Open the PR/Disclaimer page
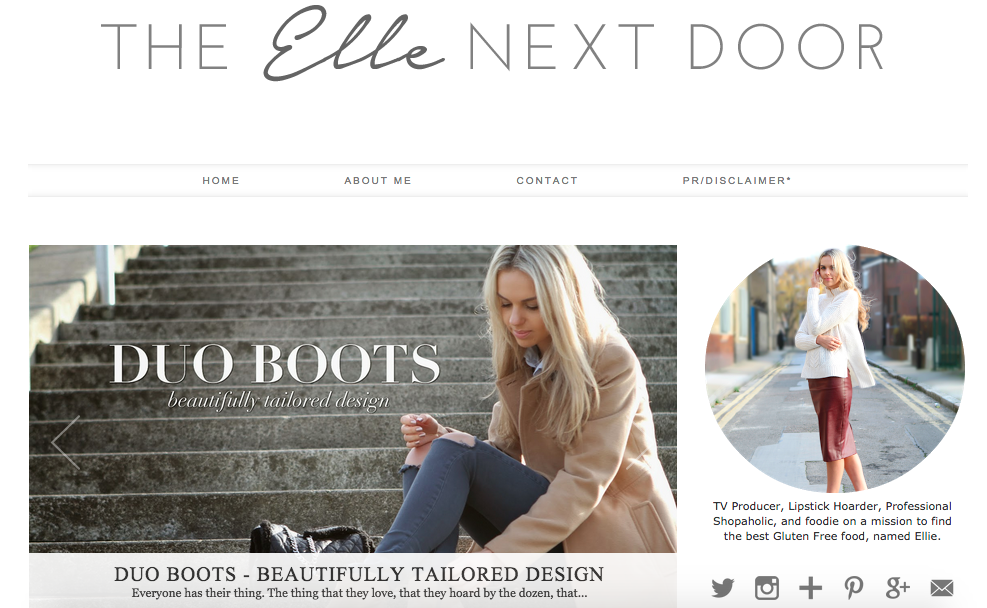This screenshot has width=987, height=608. 736,181
